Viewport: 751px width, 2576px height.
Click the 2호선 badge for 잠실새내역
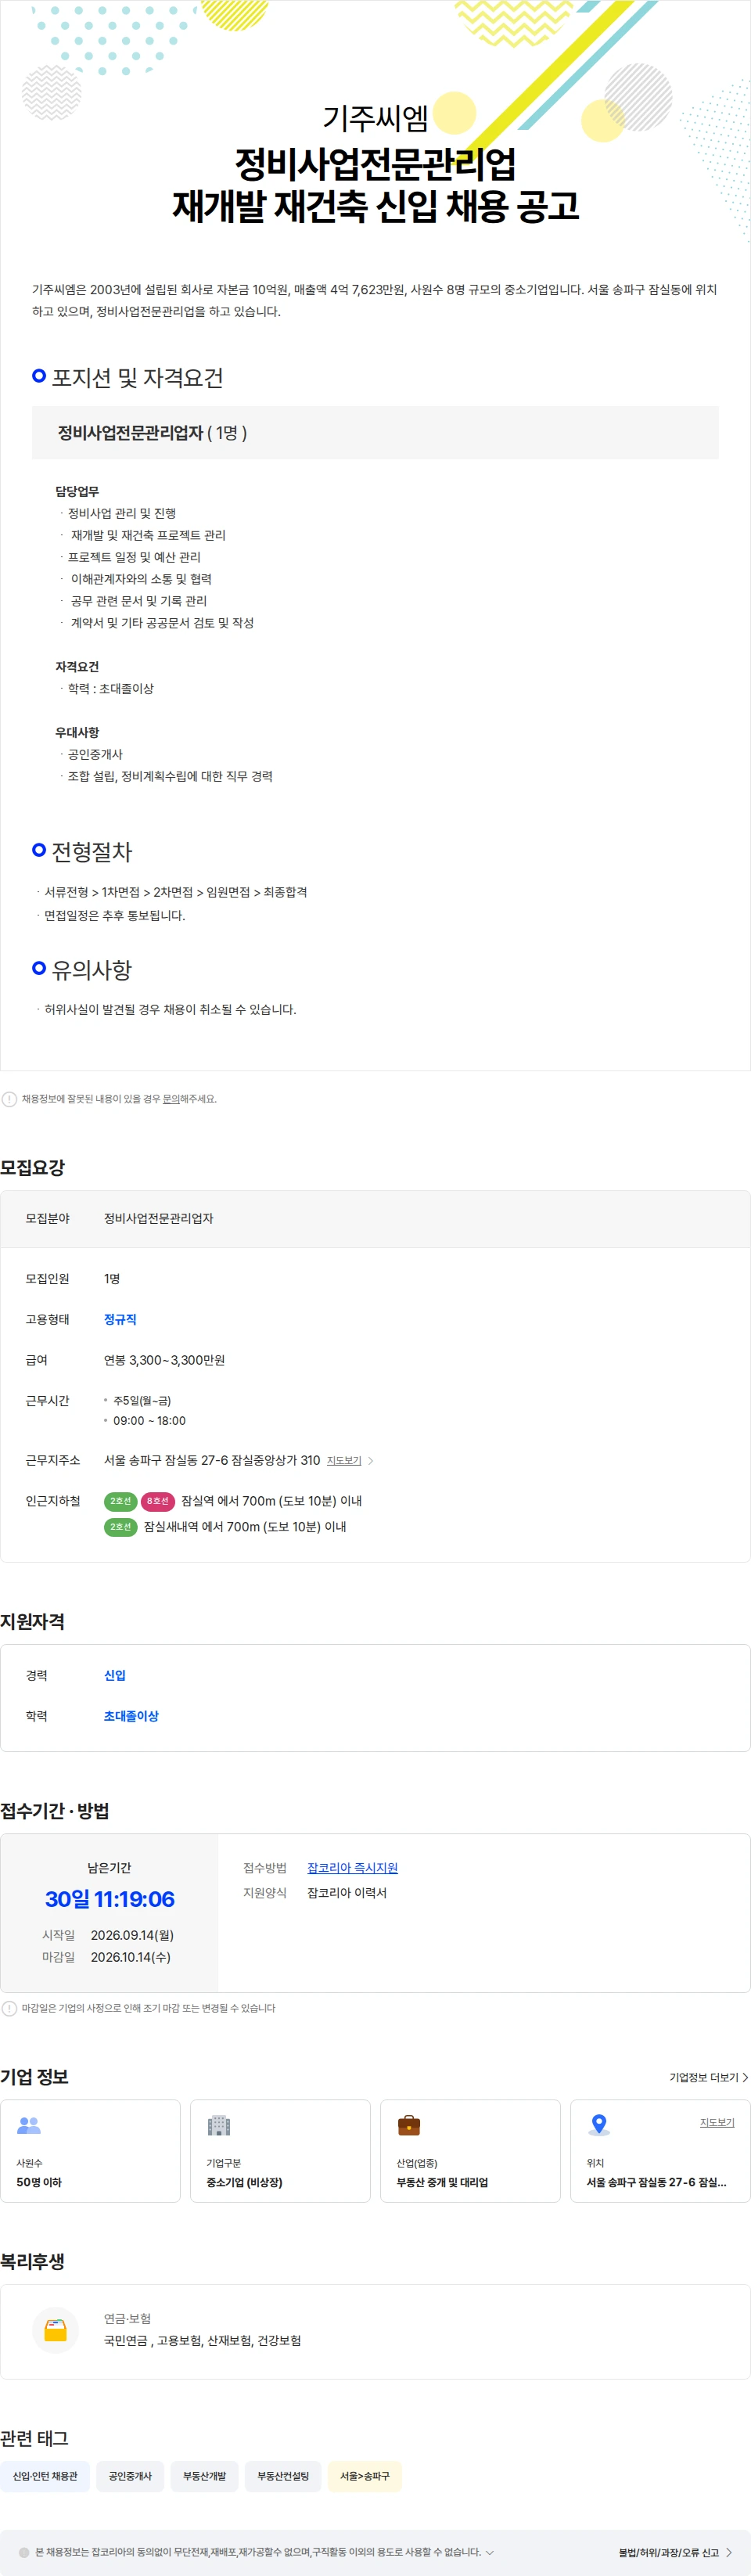click(x=120, y=1527)
